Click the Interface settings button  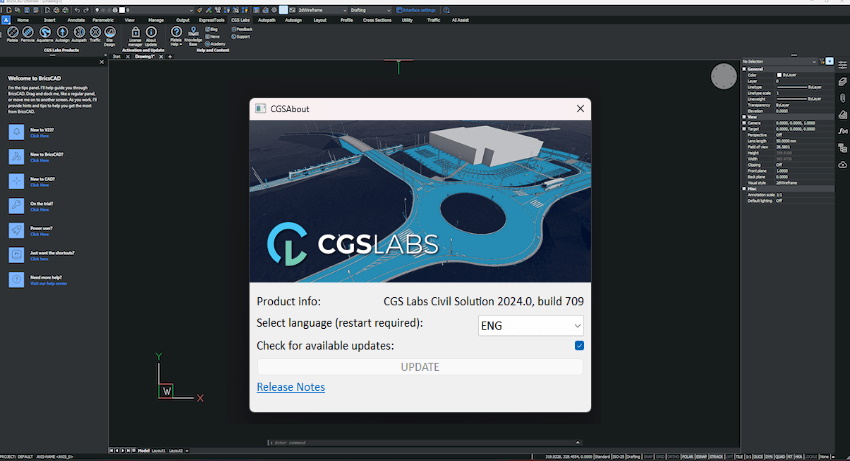(416, 10)
